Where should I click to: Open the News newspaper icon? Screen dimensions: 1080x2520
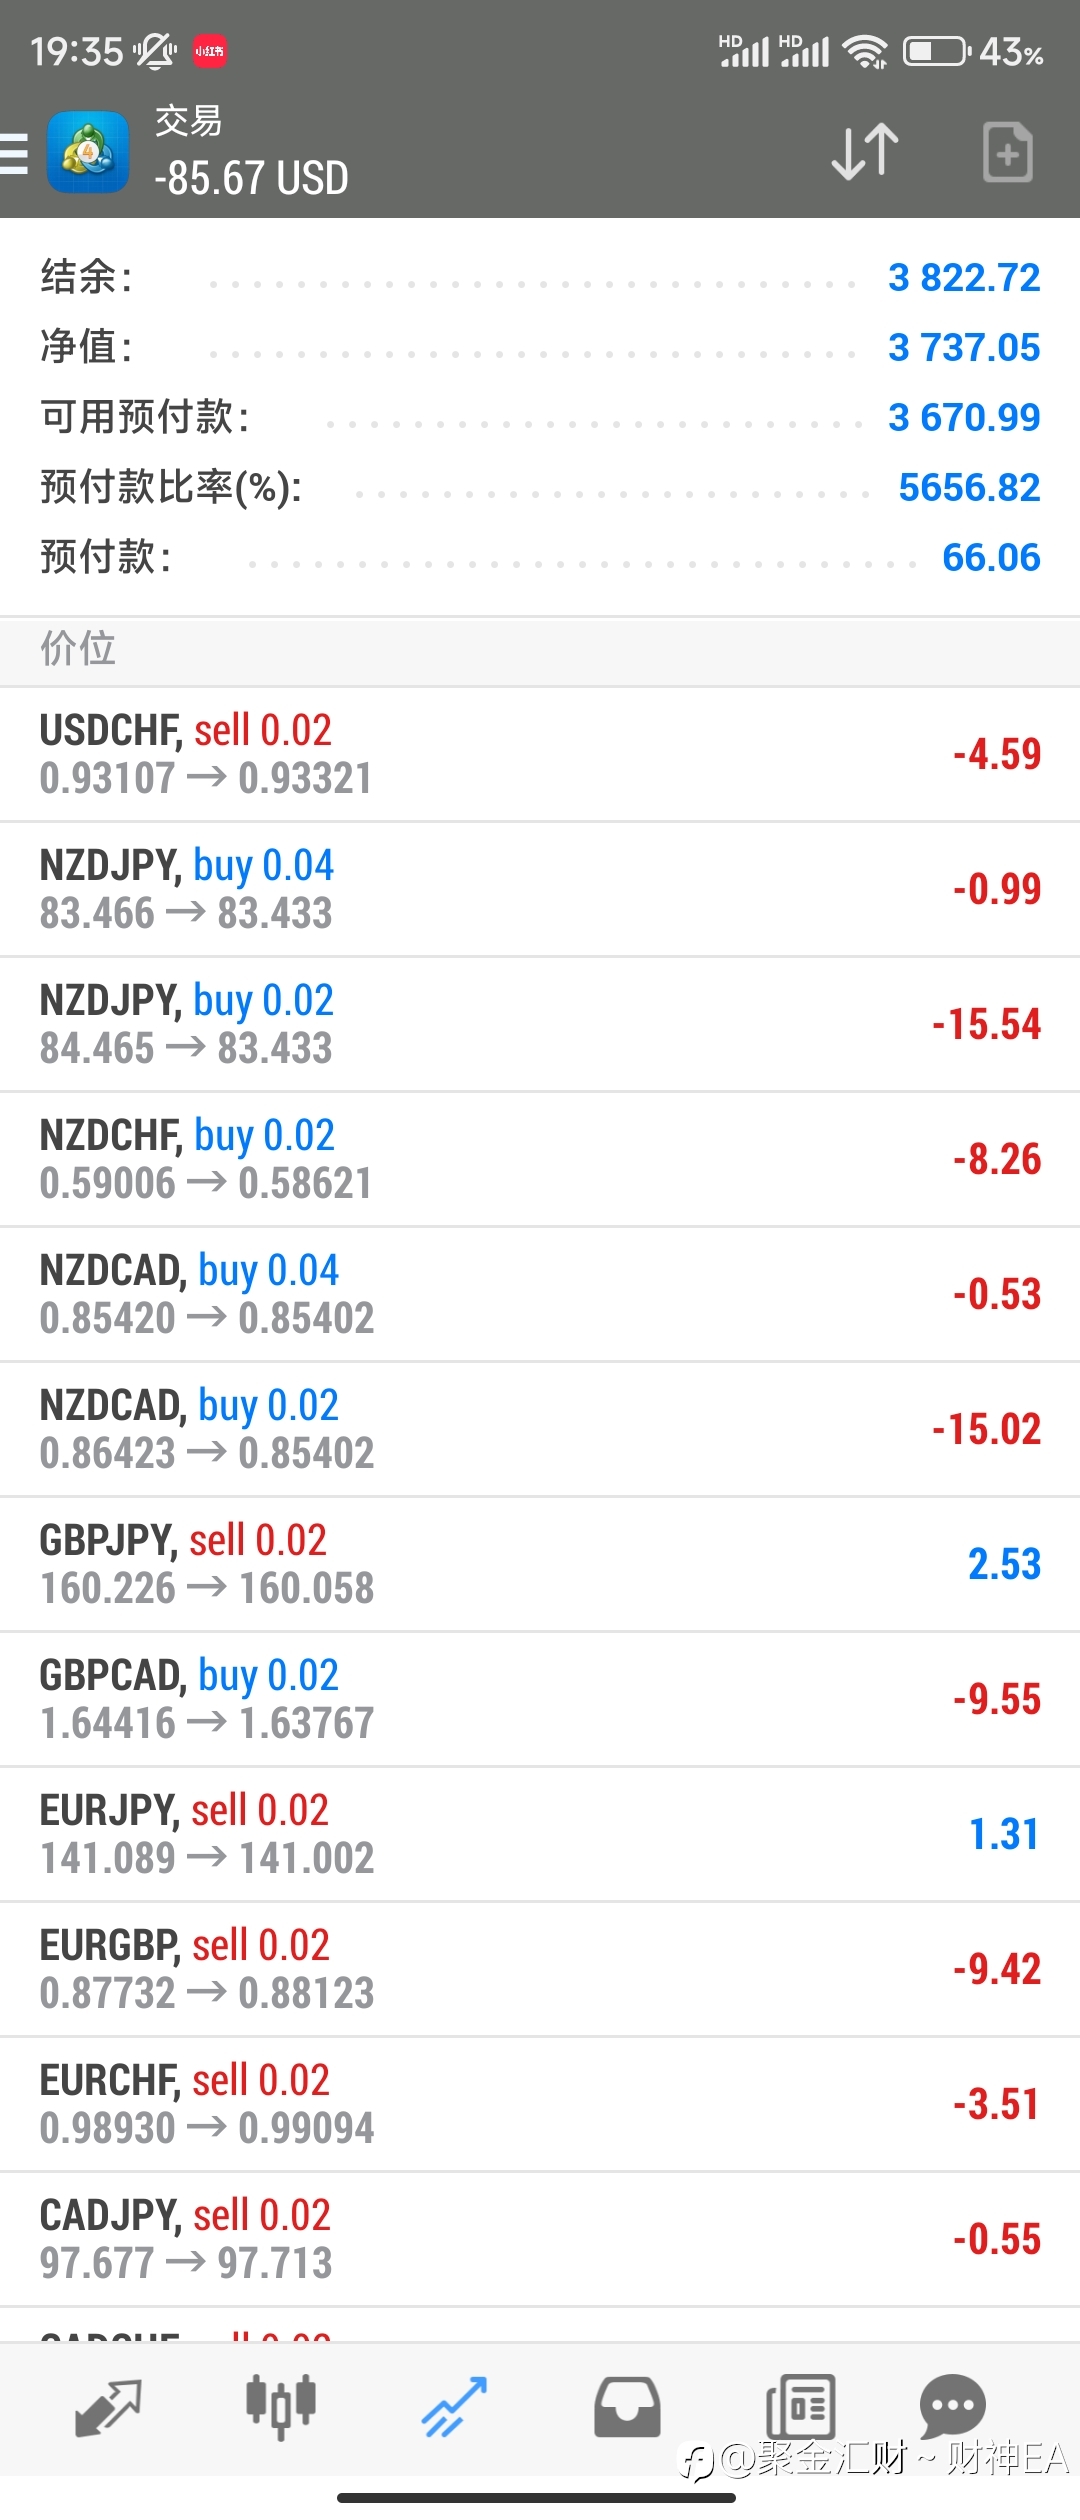(800, 2407)
